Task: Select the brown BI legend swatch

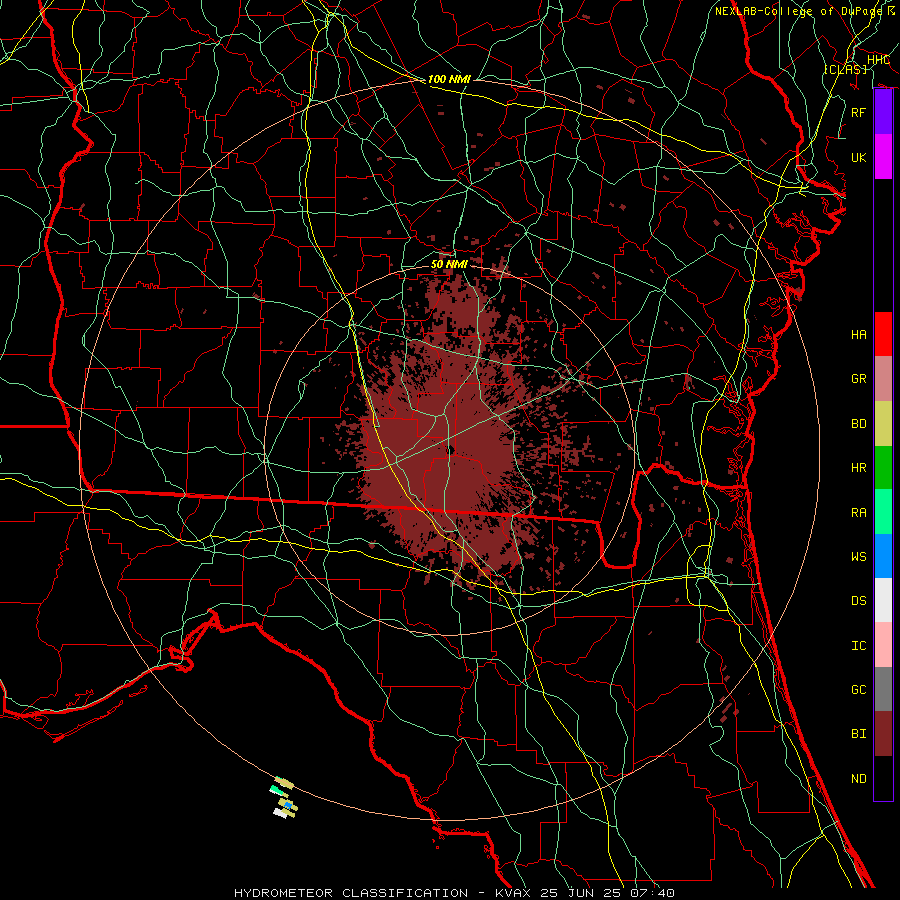Action: pos(883,734)
